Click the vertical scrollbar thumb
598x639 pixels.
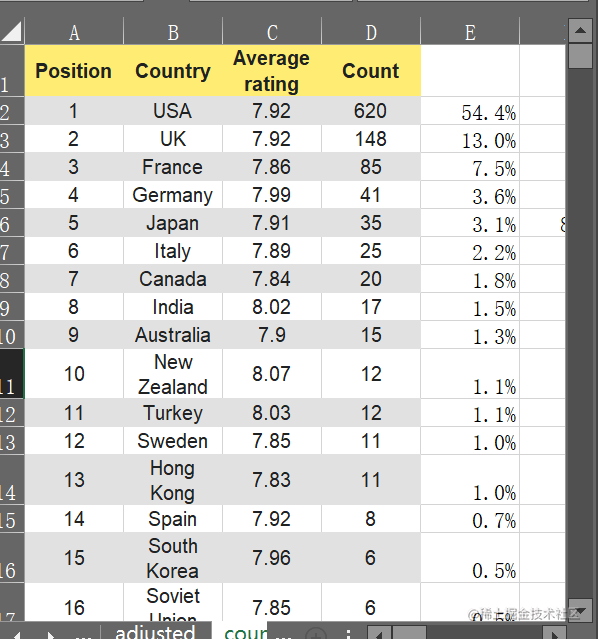[580, 56]
